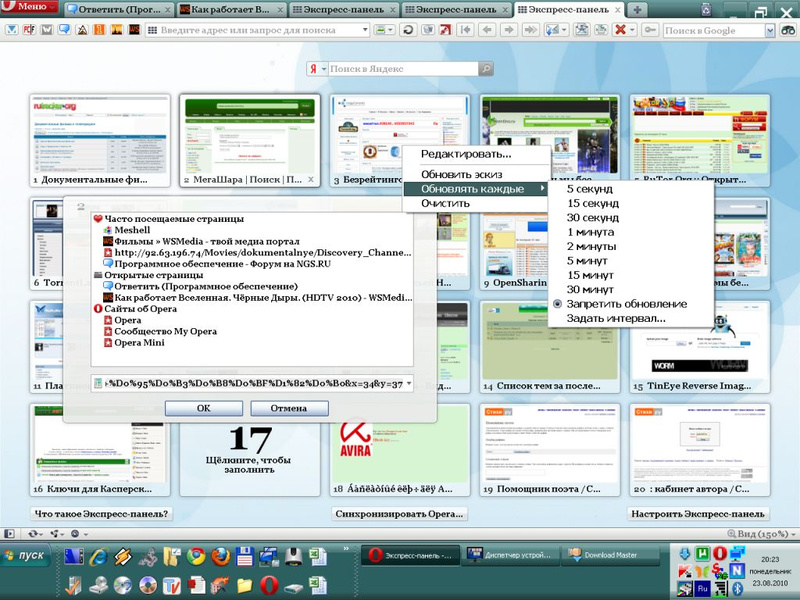Launch Firefox from the quick launch bar

click(220, 556)
